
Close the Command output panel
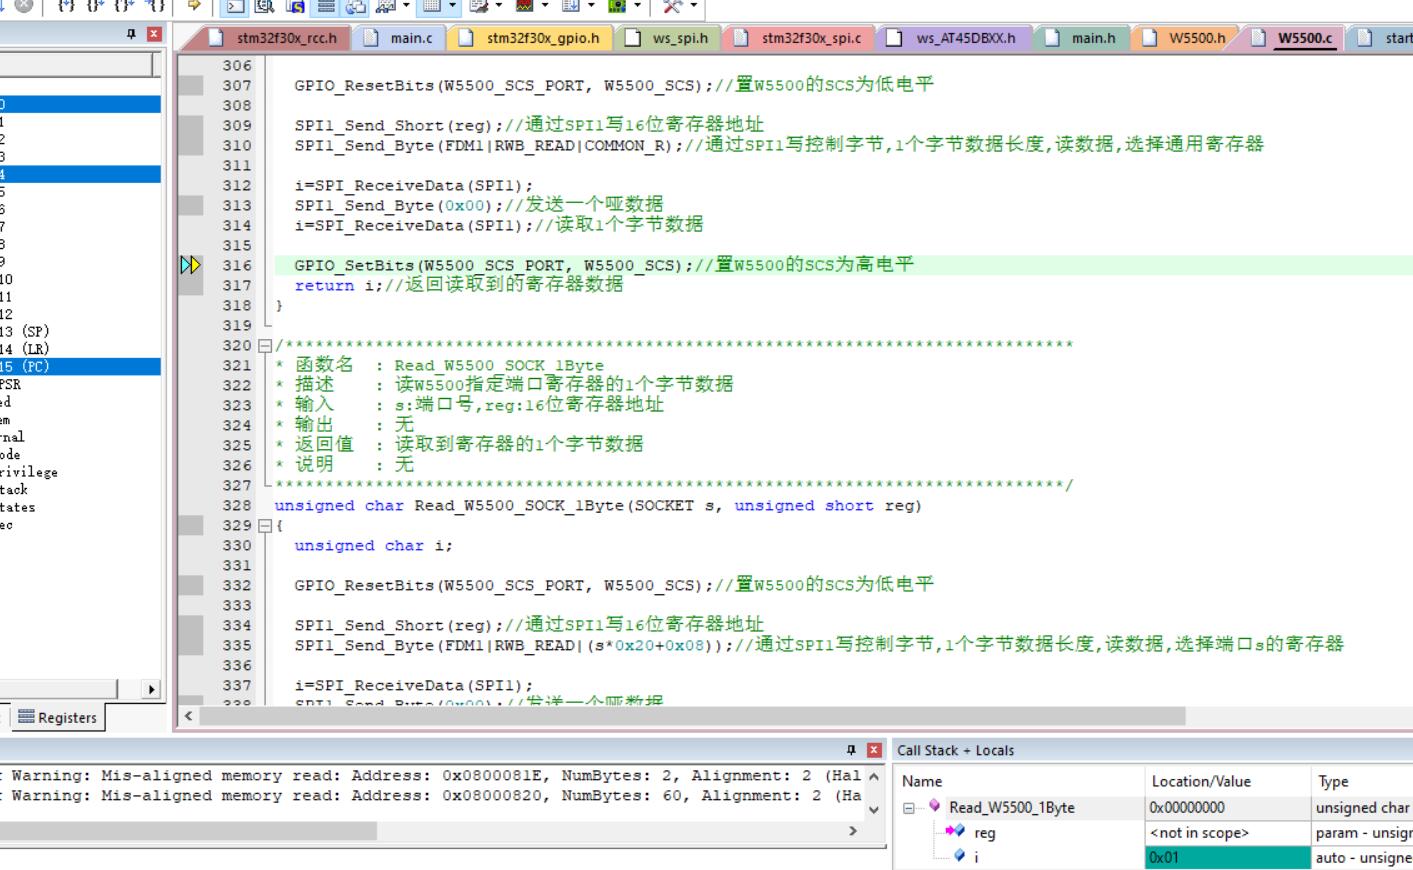pyautogui.click(x=874, y=750)
